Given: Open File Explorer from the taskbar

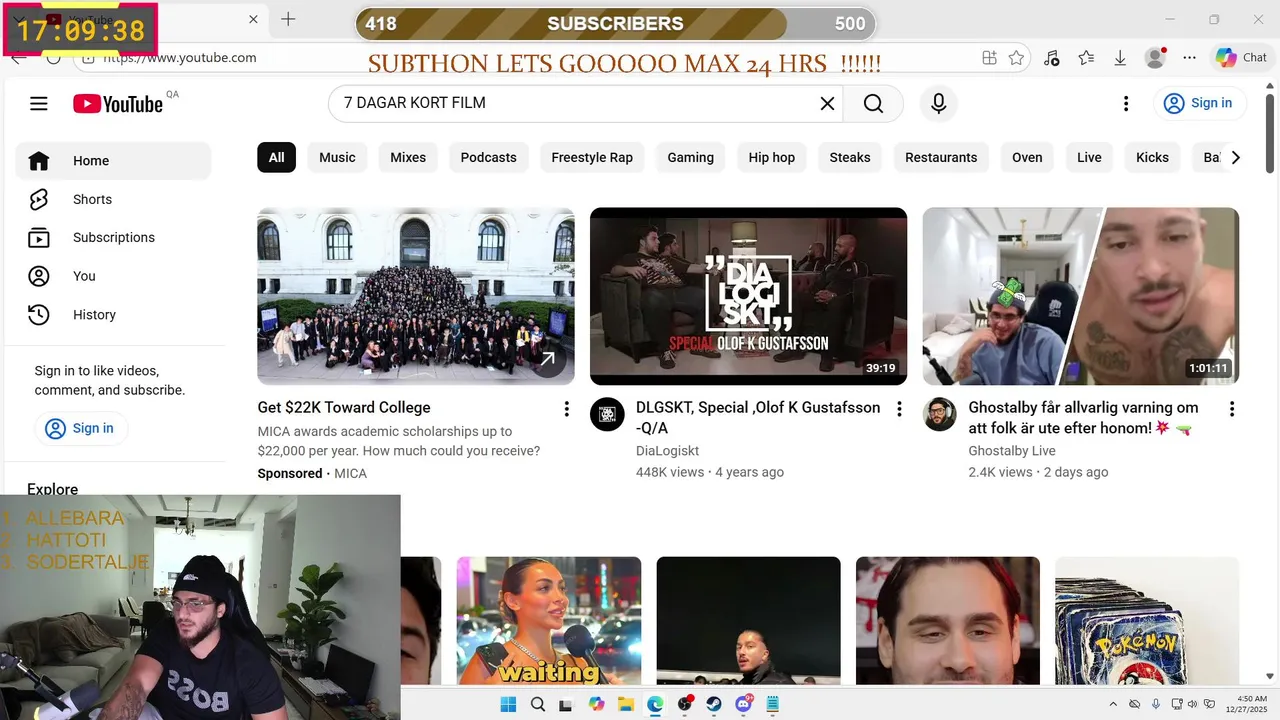Looking at the screenshot, I should [x=626, y=704].
